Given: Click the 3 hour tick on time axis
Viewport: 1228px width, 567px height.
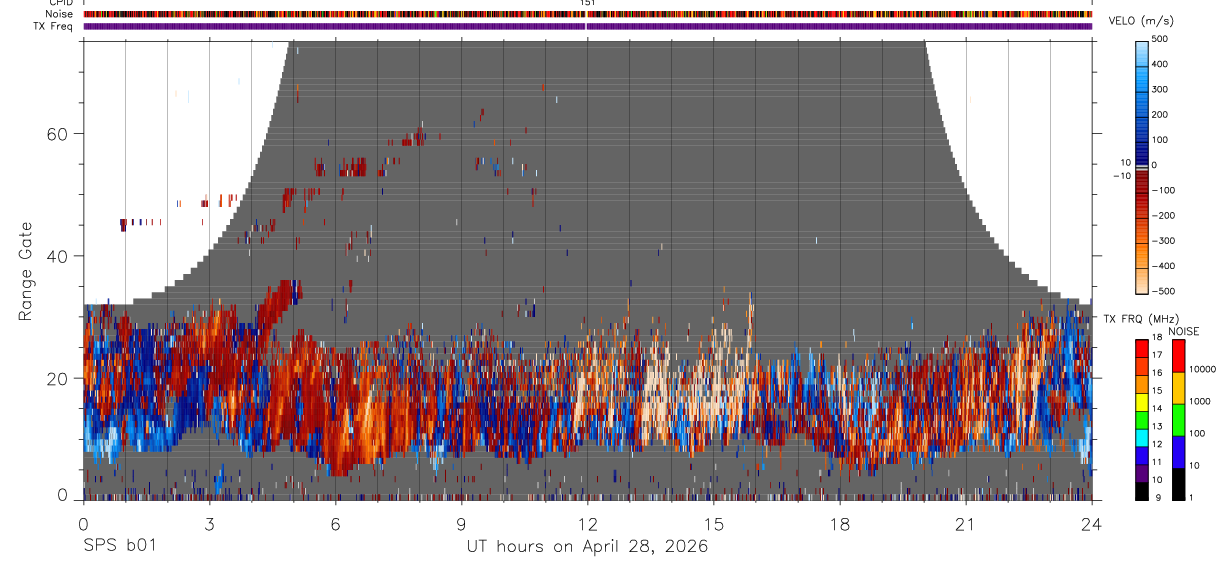Looking at the screenshot, I should (x=209, y=523).
